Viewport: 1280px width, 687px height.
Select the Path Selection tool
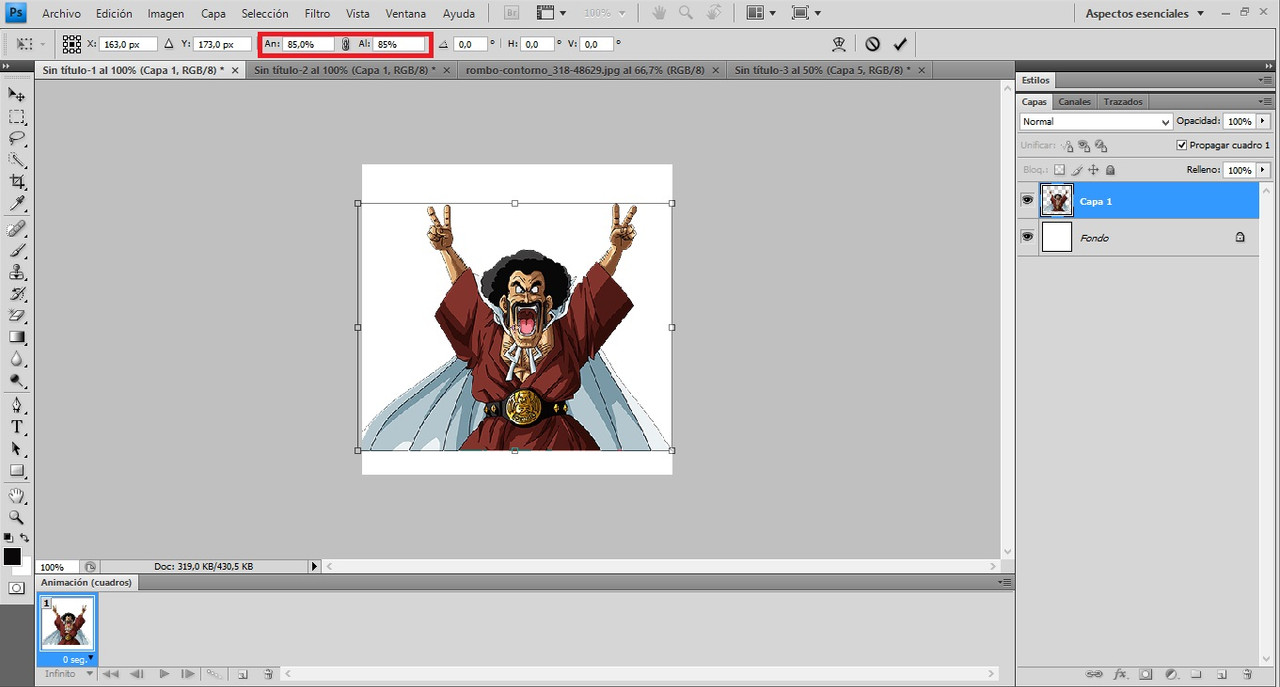[x=17, y=450]
